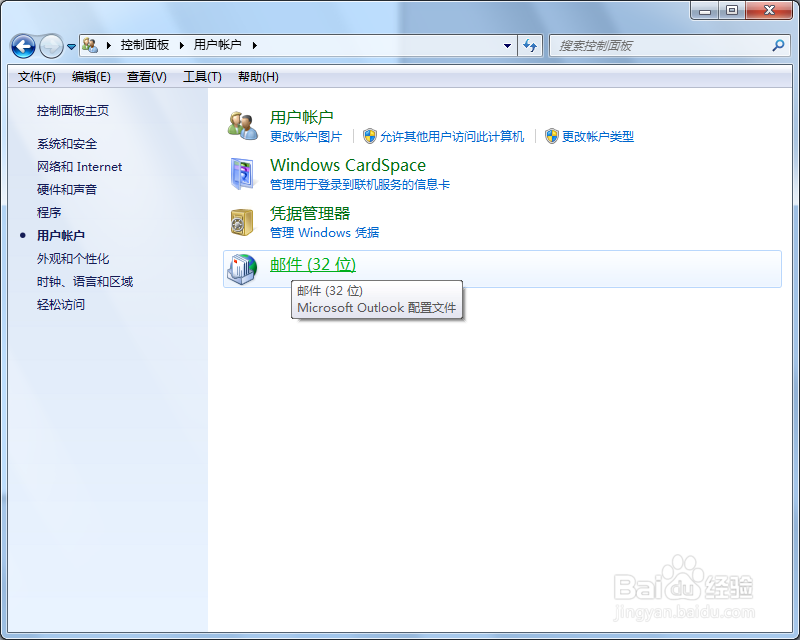Open 凭据管理器 credential manager icon
This screenshot has height=640, width=800.
242,221
